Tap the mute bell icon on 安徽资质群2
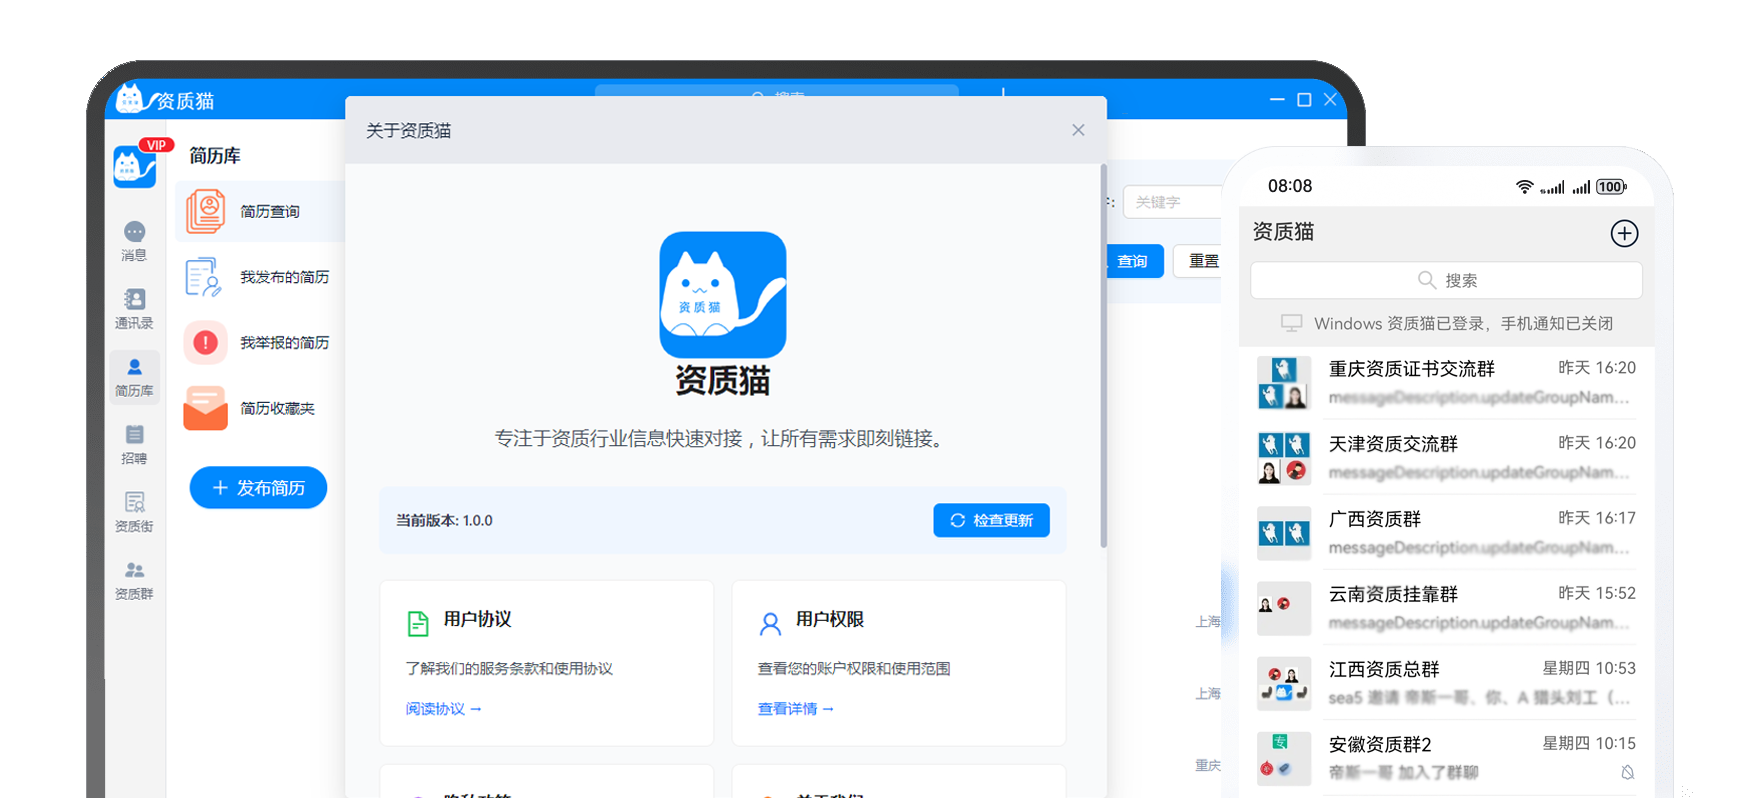The image size is (1744, 798). point(1627,772)
